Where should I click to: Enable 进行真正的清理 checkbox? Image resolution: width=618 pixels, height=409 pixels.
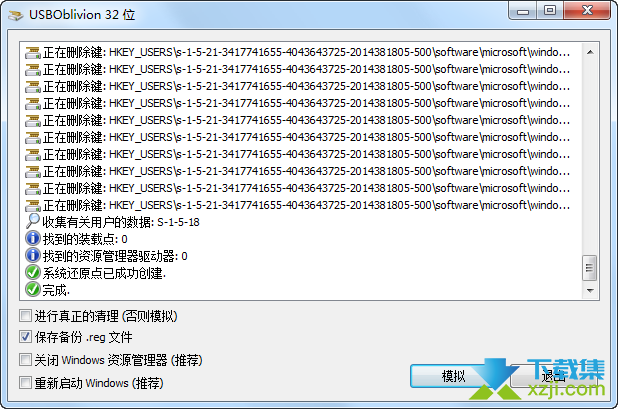coord(26,316)
